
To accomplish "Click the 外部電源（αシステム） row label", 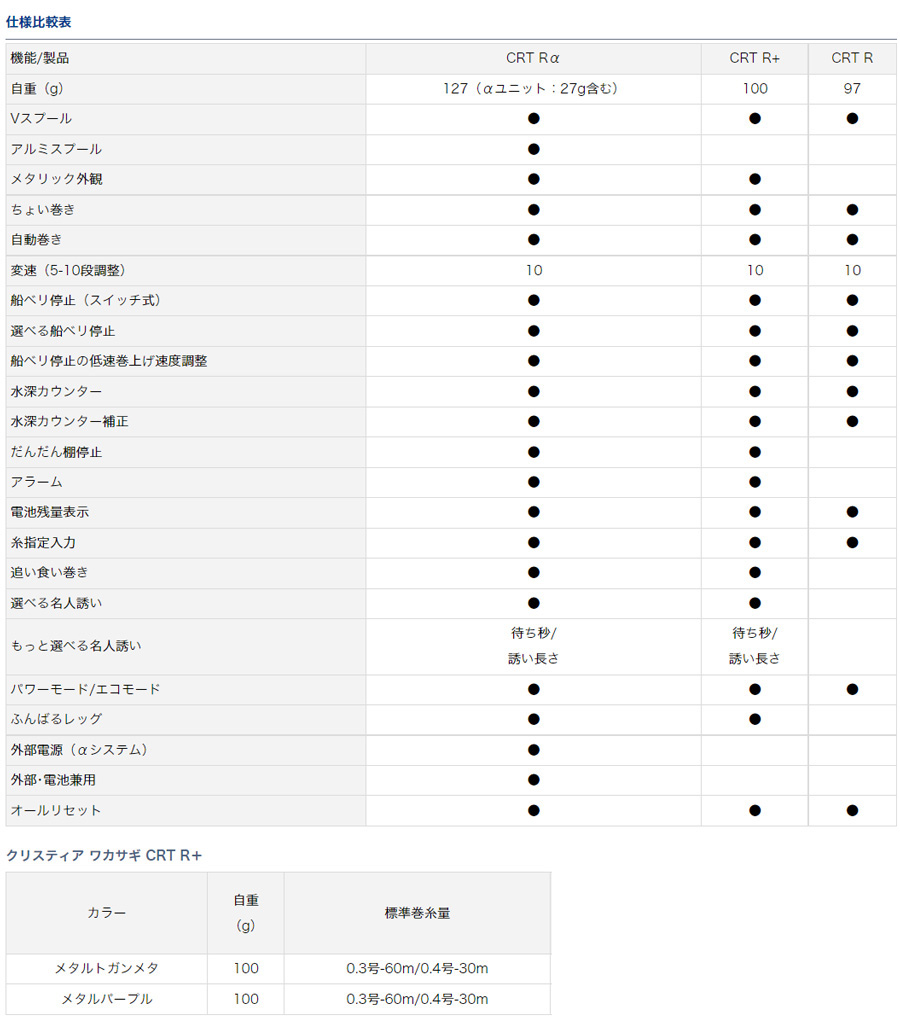I will [80, 750].
